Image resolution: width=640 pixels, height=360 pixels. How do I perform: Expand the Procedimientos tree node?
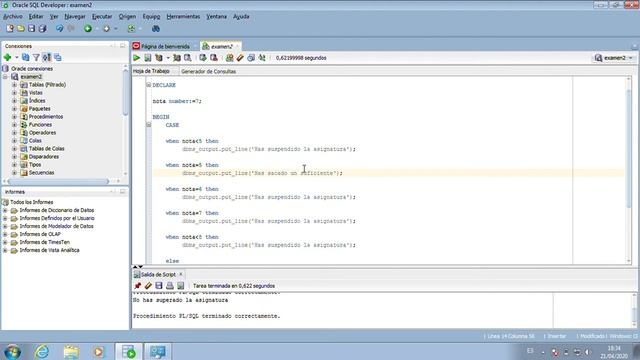(x=14, y=117)
